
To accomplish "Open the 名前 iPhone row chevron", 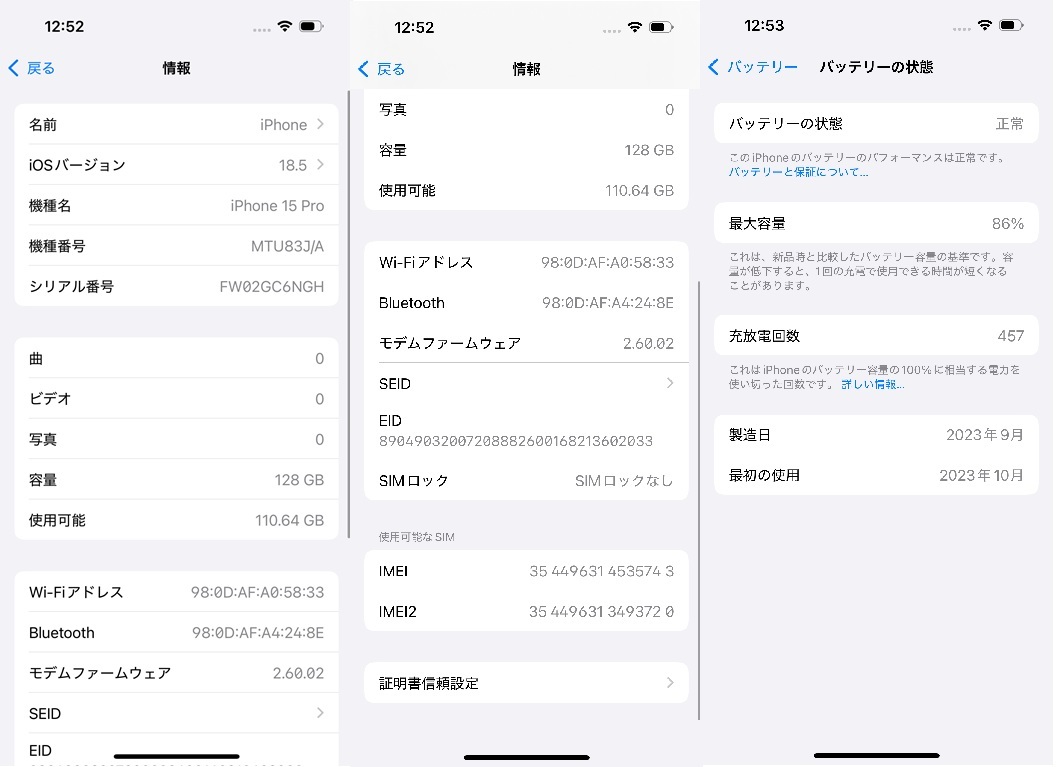I will coord(321,124).
